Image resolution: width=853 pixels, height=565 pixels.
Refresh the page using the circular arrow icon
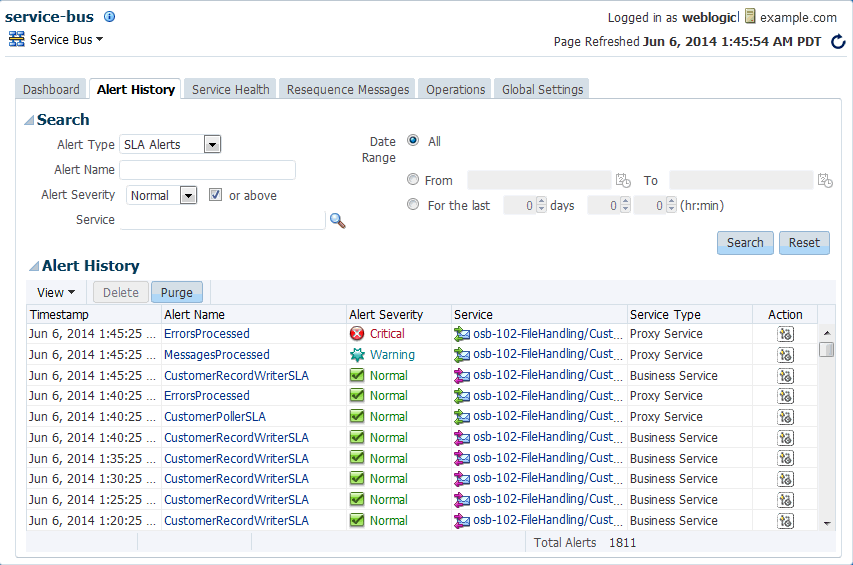(838, 41)
